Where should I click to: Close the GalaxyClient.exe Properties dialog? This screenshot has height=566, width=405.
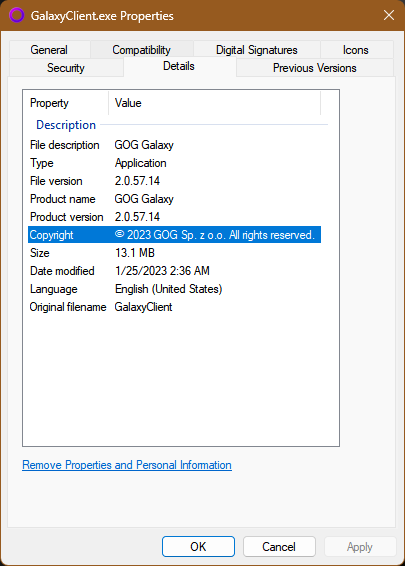click(389, 15)
